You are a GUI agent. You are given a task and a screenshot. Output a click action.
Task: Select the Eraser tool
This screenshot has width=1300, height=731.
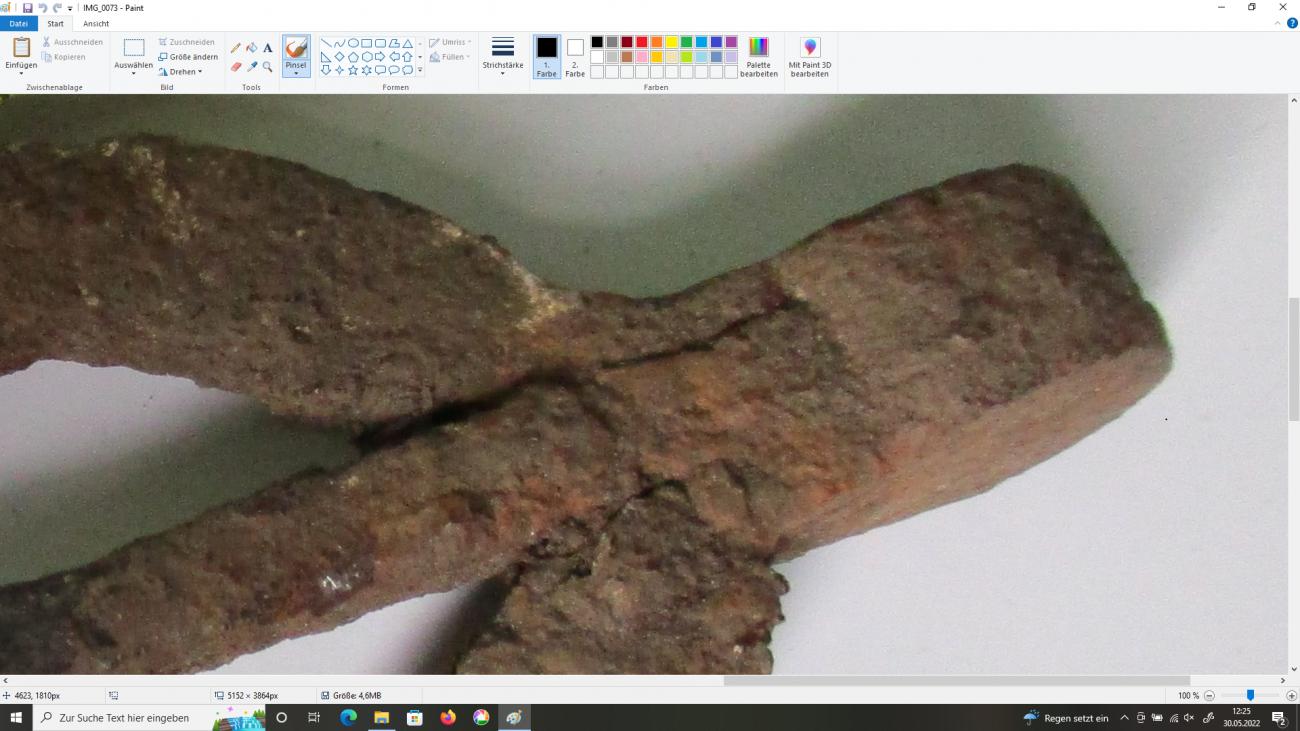236,67
